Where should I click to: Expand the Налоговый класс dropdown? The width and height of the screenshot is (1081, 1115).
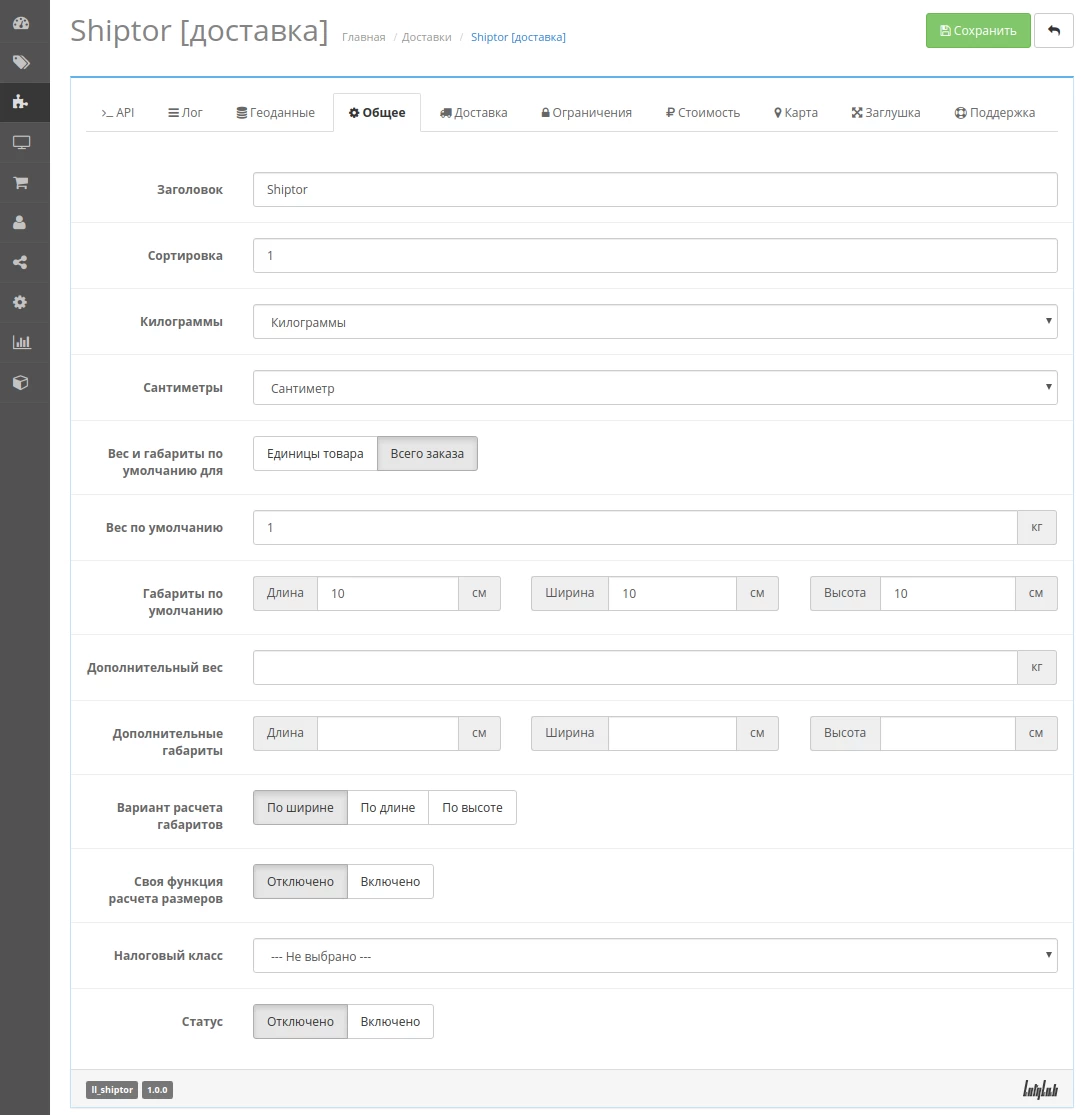click(x=655, y=956)
